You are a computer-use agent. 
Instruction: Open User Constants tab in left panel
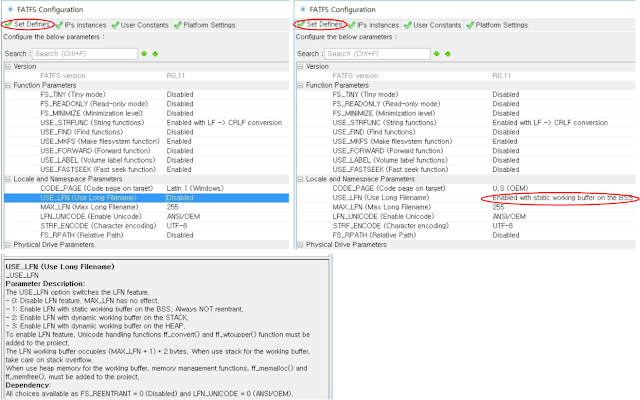[x=140, y=25]
